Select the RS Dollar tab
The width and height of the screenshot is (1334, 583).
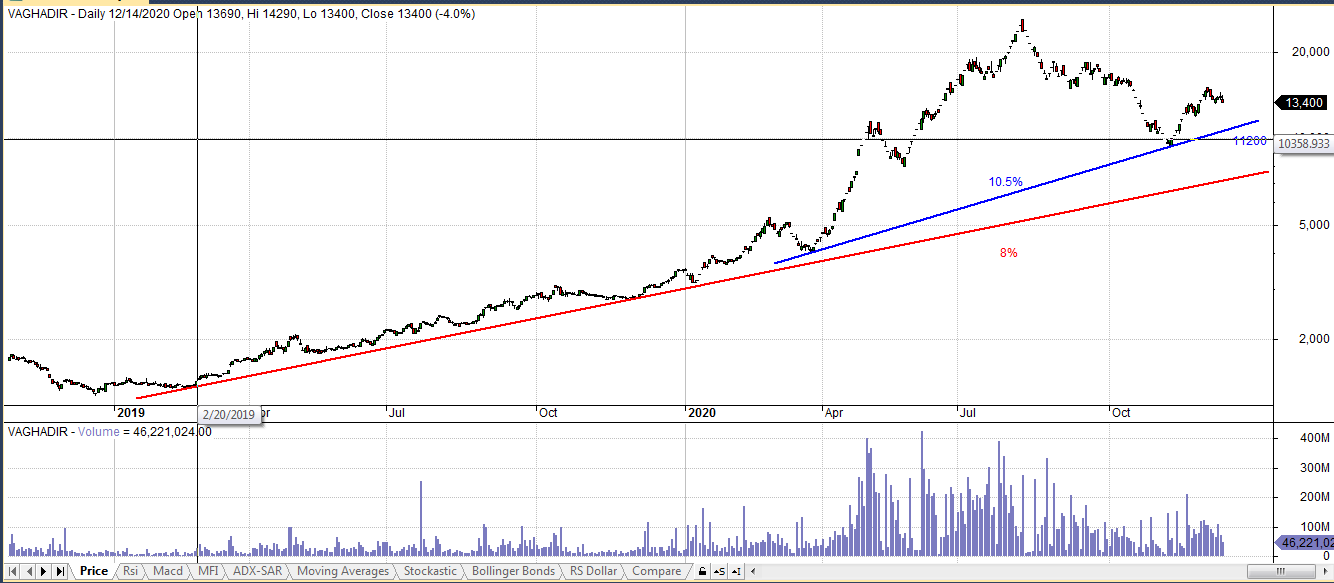[595, 571]
